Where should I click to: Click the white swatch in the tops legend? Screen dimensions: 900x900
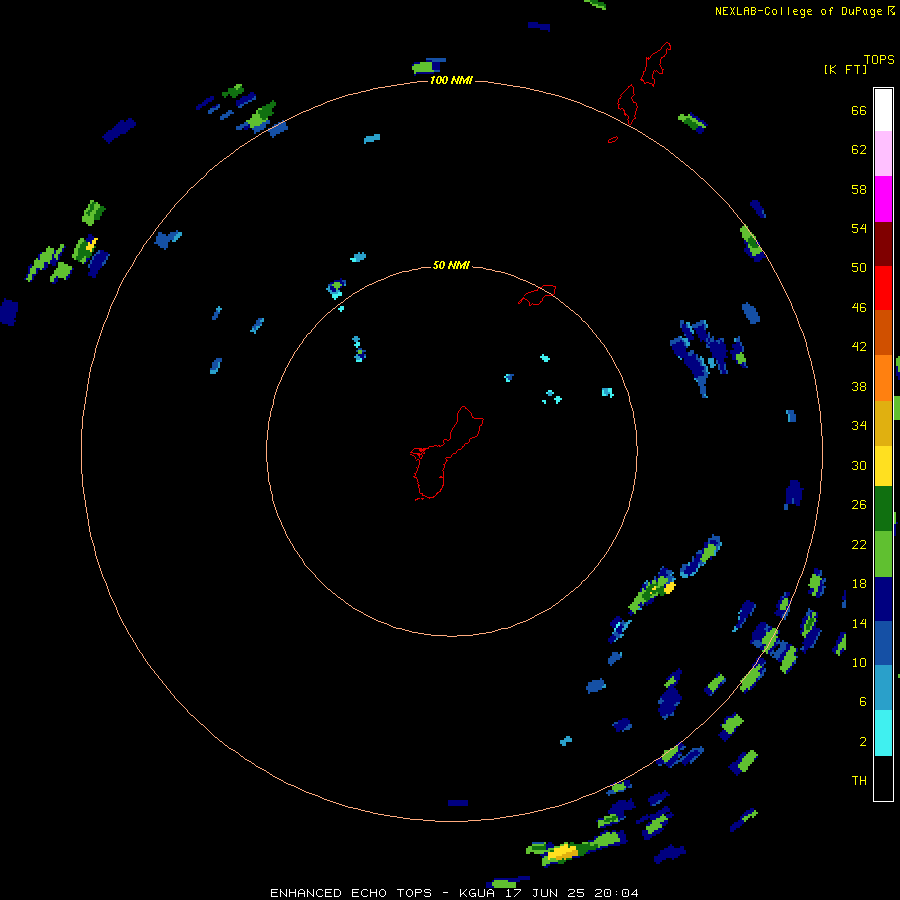point(883,110)
